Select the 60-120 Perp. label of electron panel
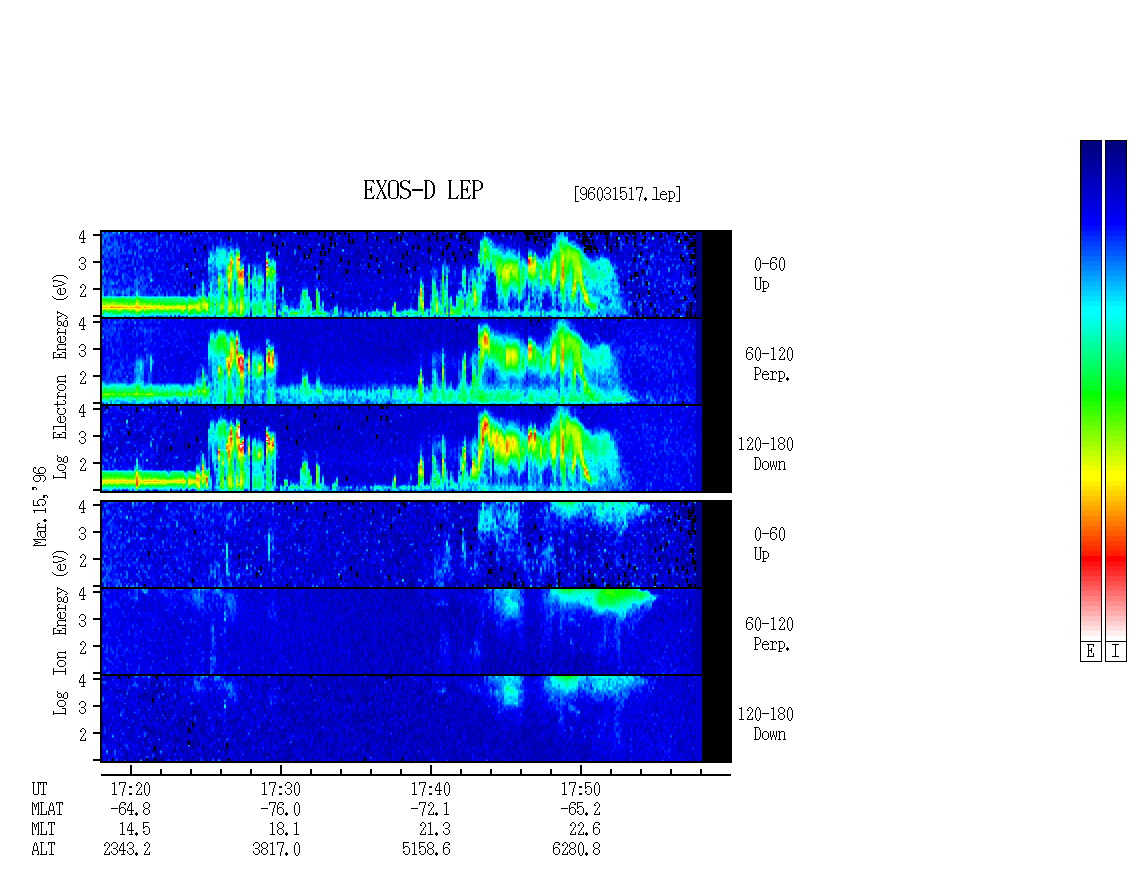Viewport: 1130px width, 875px height. (769, 364)
